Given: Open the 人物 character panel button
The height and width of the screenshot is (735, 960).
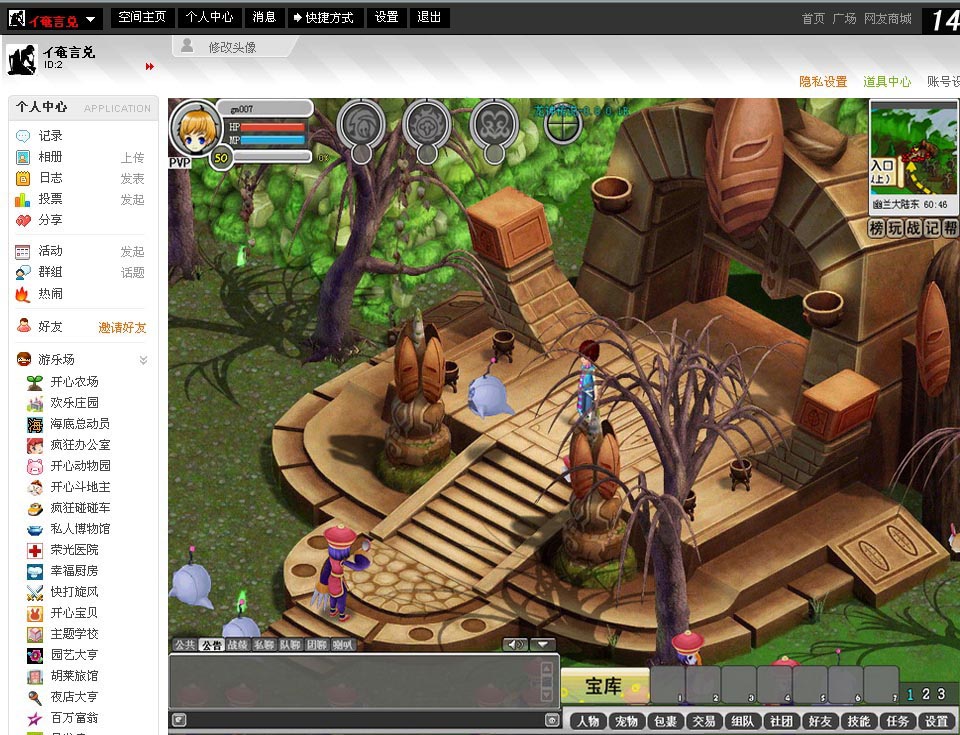Looking at the screenshot, I should 588,721.
